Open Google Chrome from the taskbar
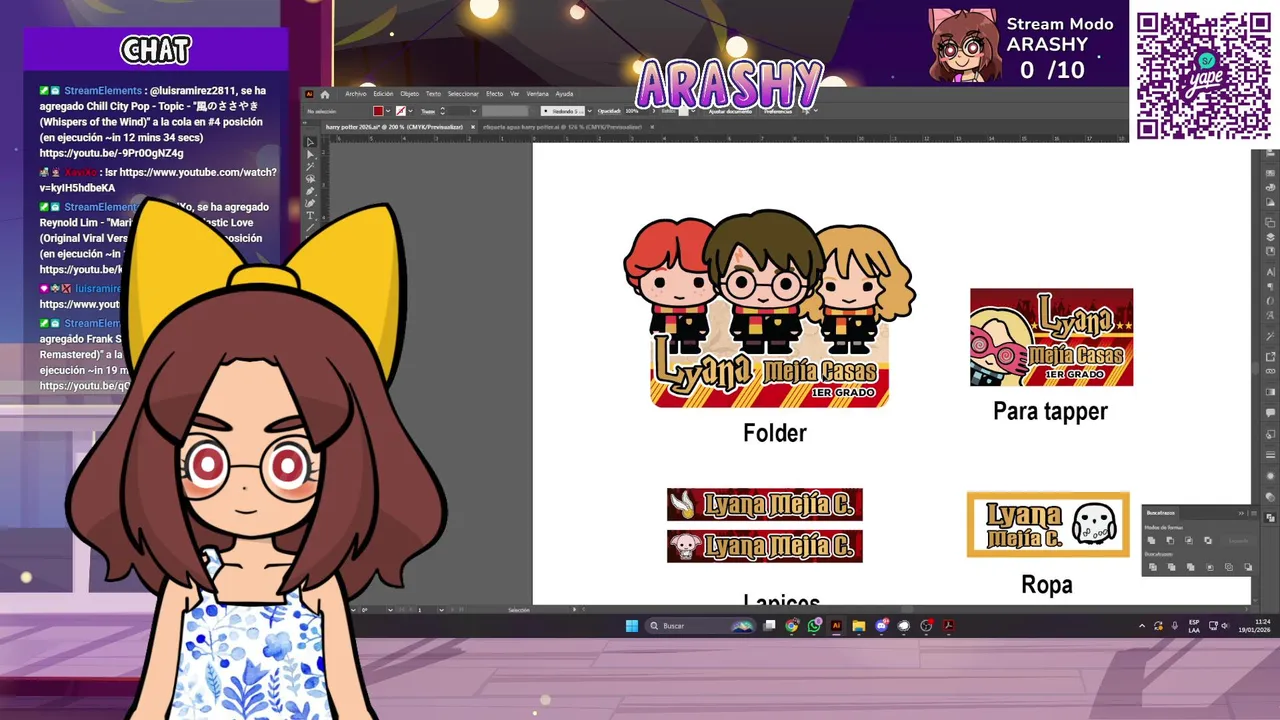This screenshot has height=720, width=1280. (x=792, y=626)
